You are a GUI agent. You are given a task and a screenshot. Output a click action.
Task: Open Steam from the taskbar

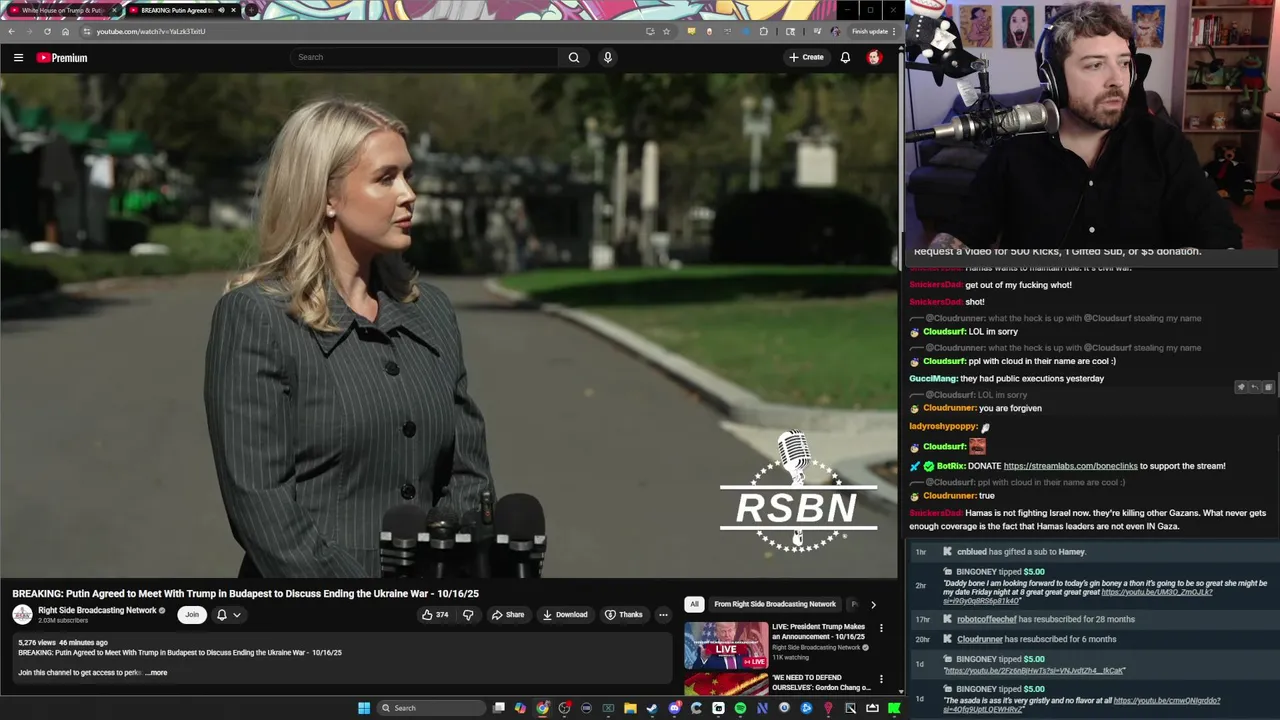(x=652, y=708)
